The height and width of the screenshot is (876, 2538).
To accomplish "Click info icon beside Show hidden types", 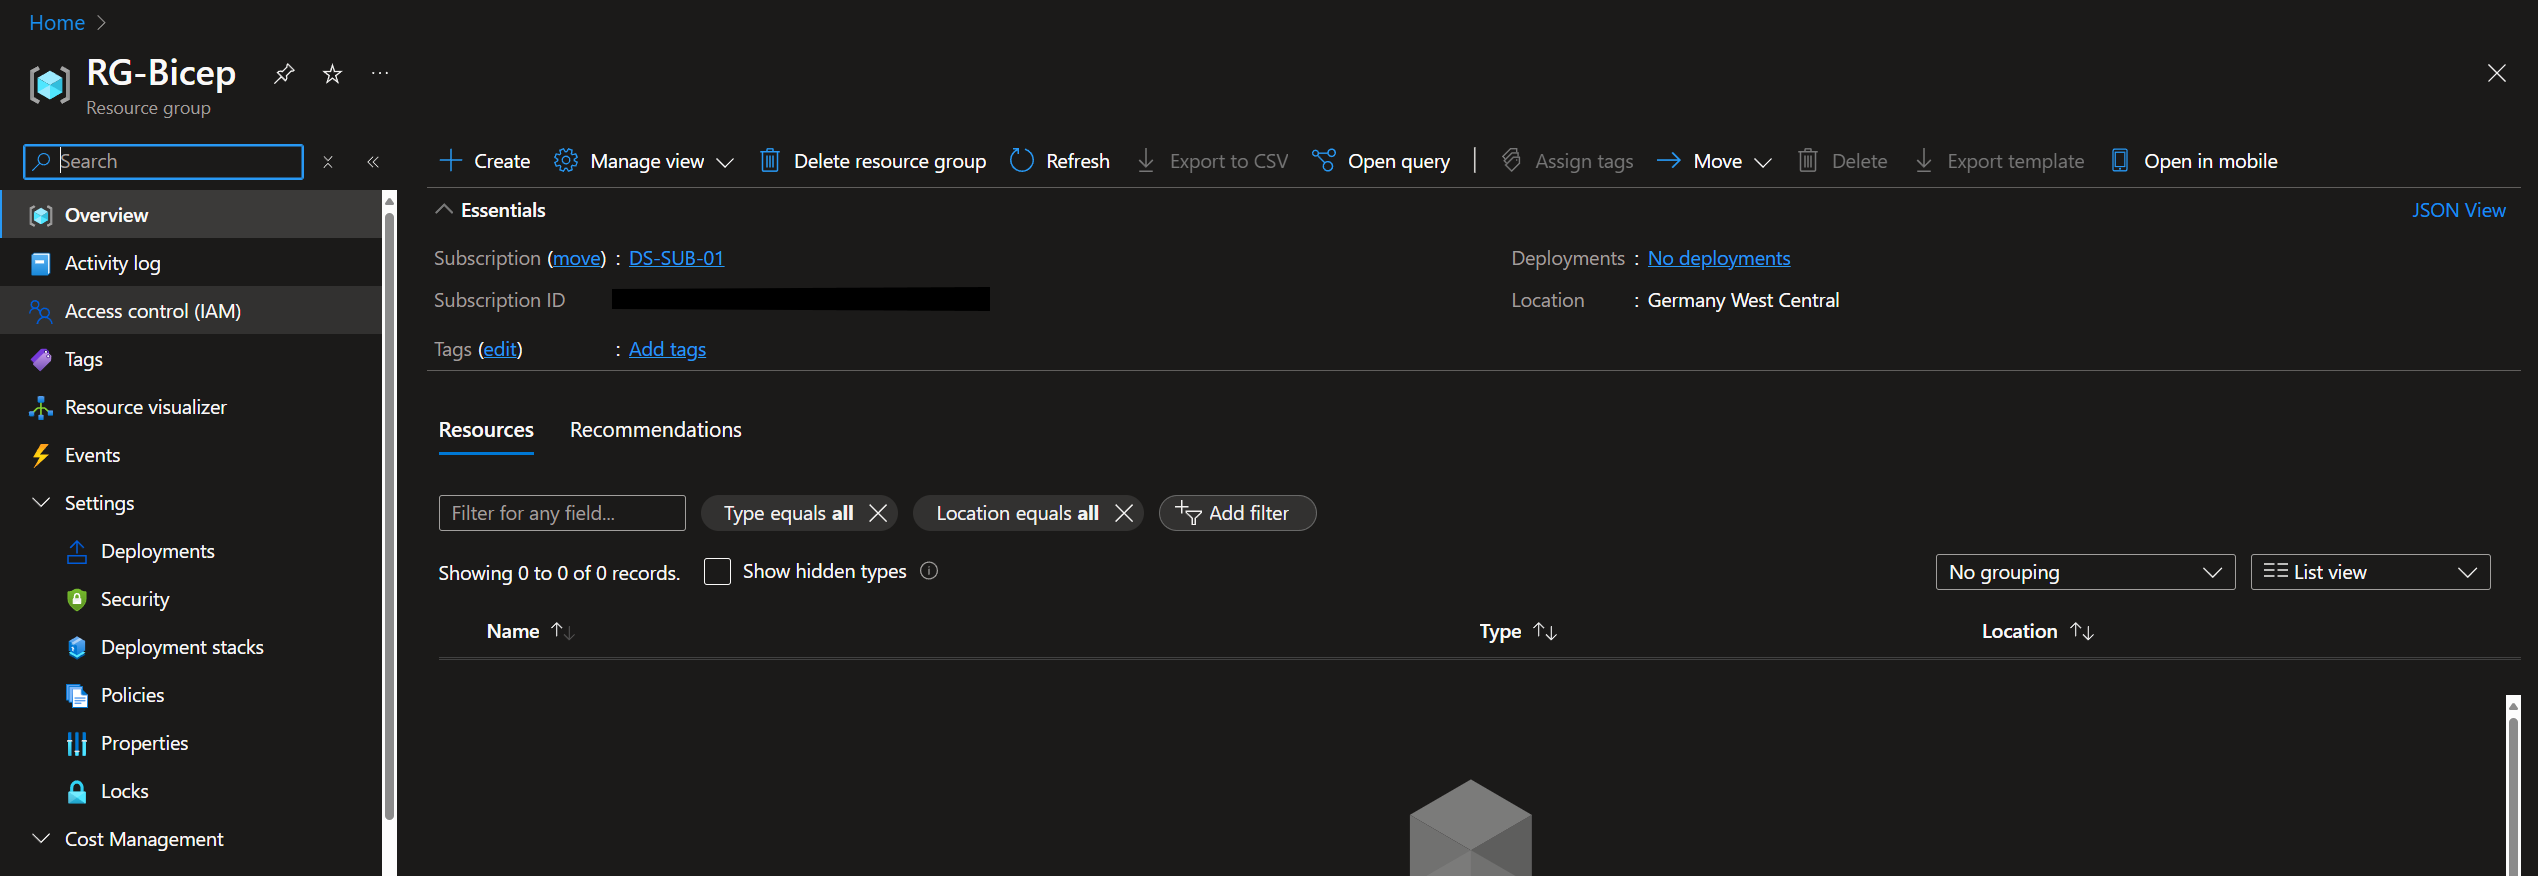I will (x=929, y=571).
